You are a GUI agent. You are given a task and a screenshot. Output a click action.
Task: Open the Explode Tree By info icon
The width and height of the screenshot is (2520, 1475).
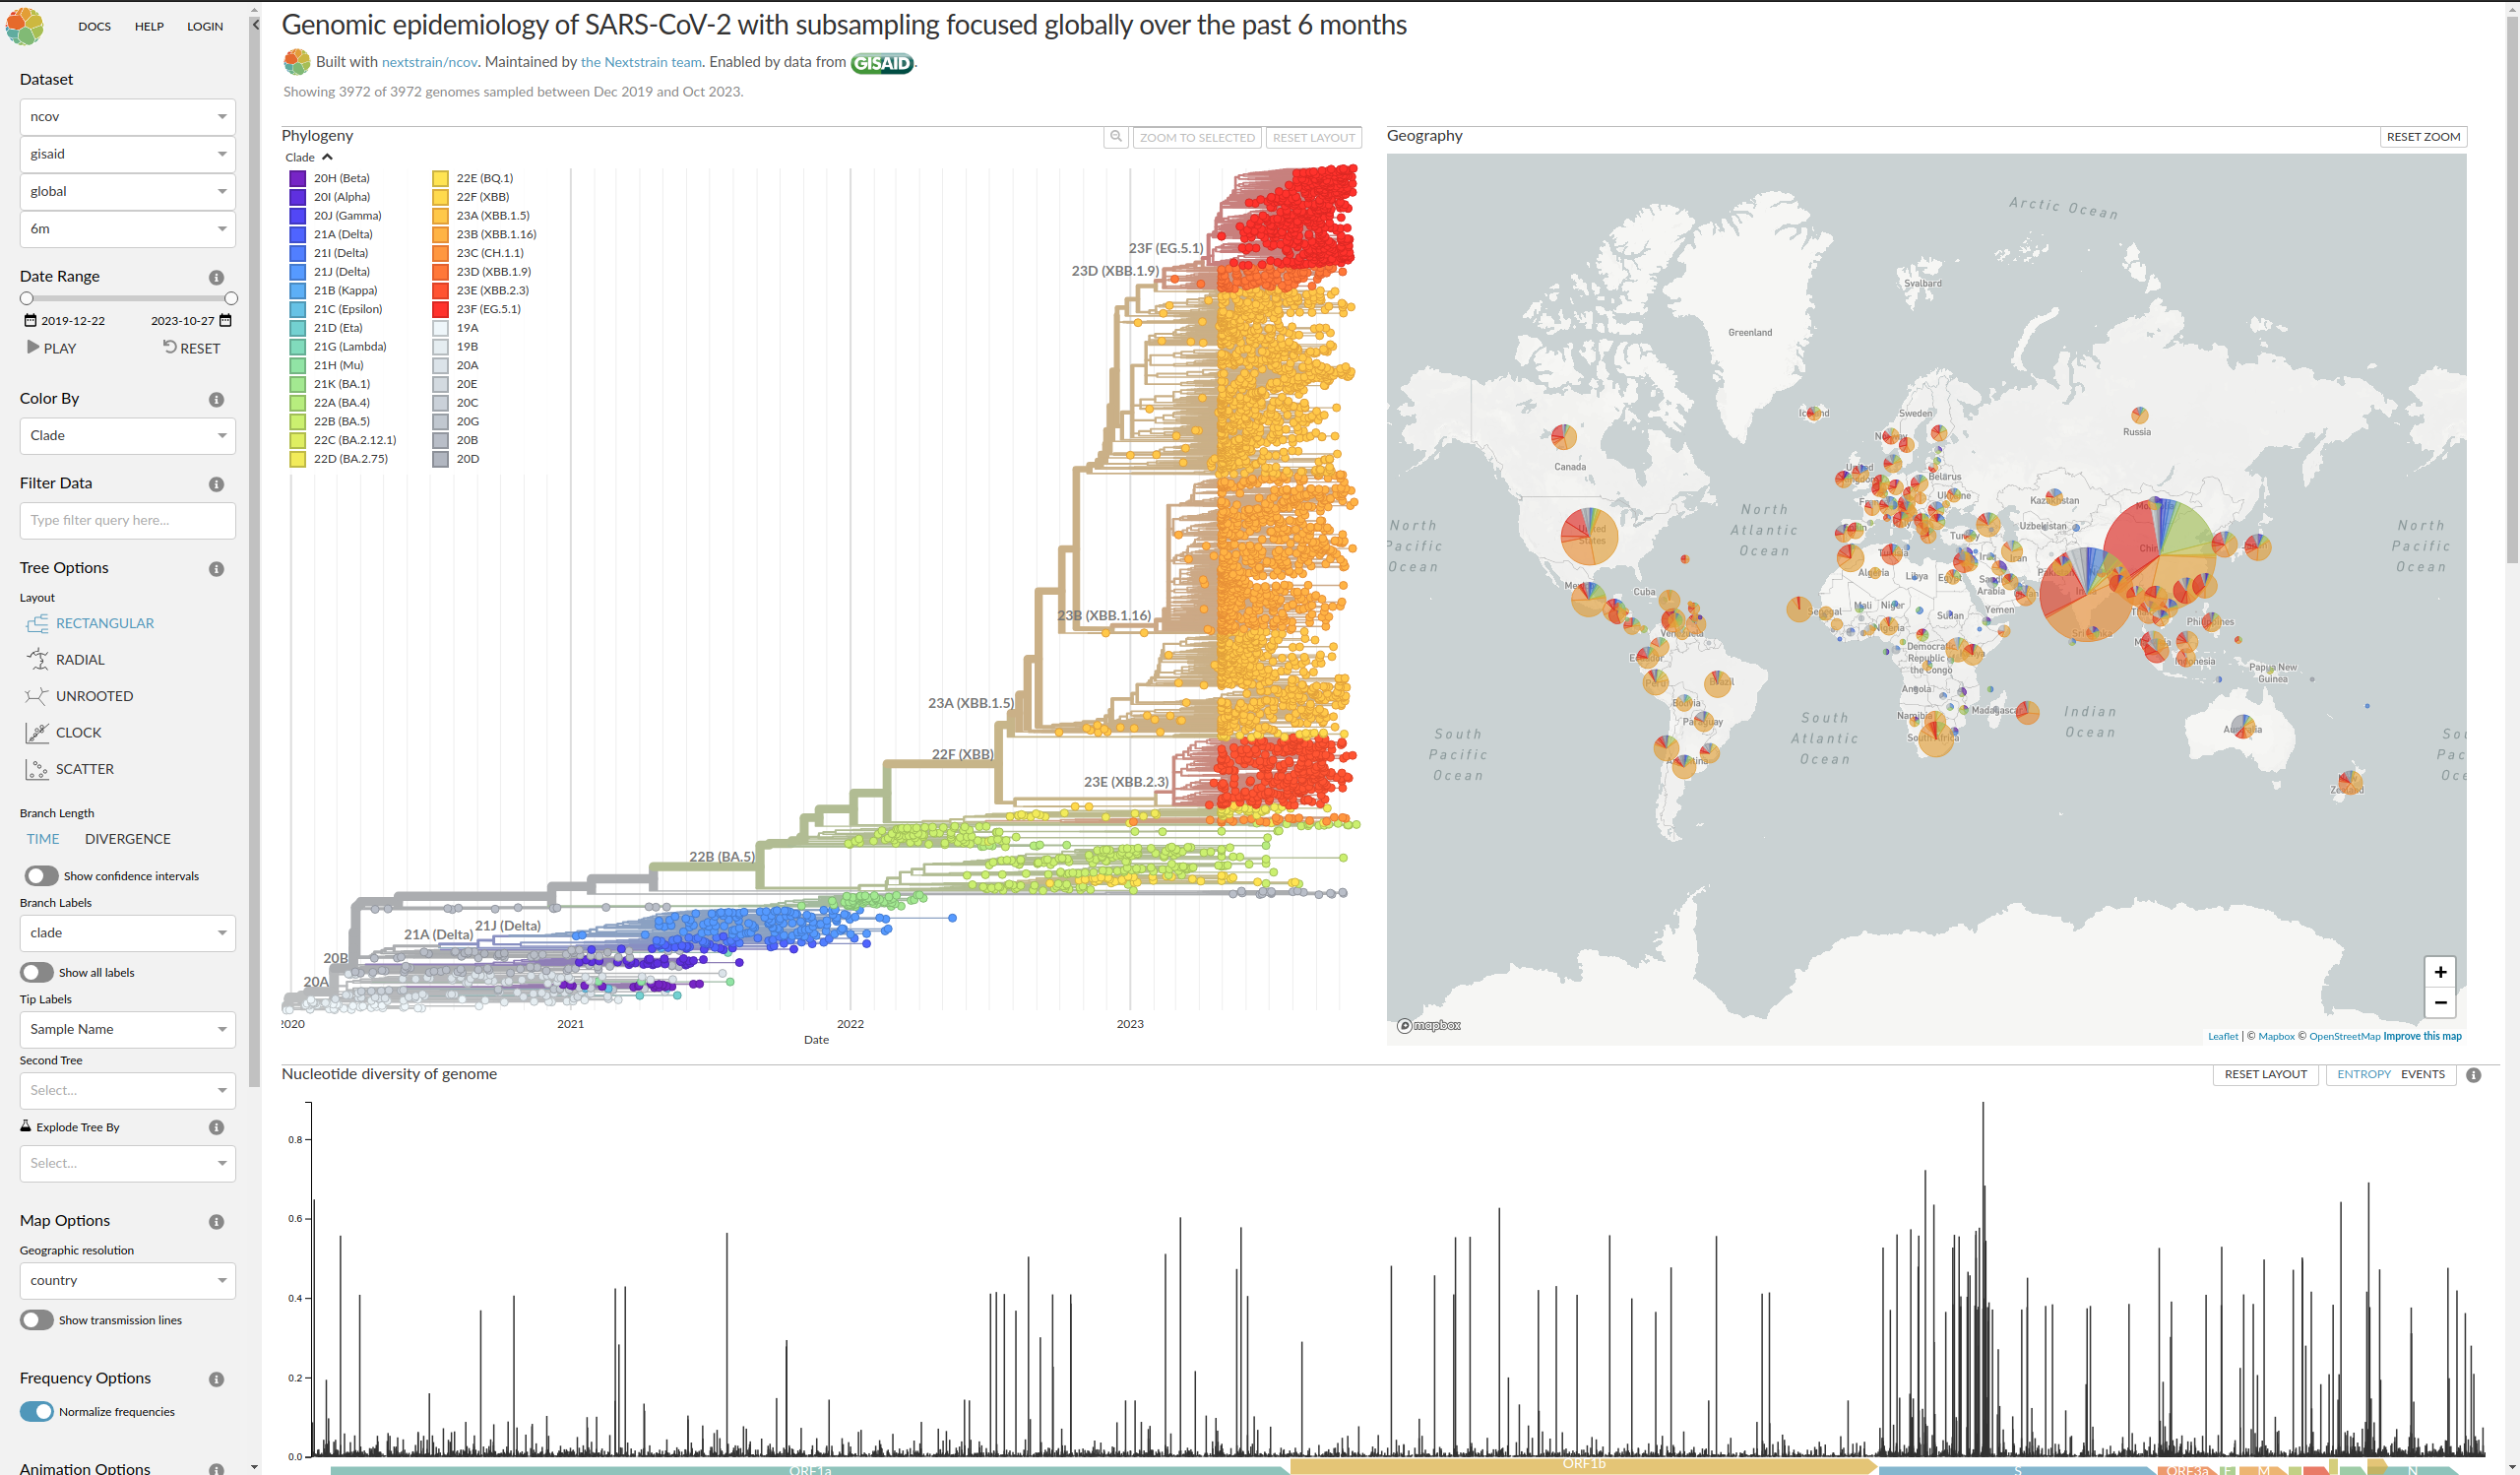[216, 1127]
